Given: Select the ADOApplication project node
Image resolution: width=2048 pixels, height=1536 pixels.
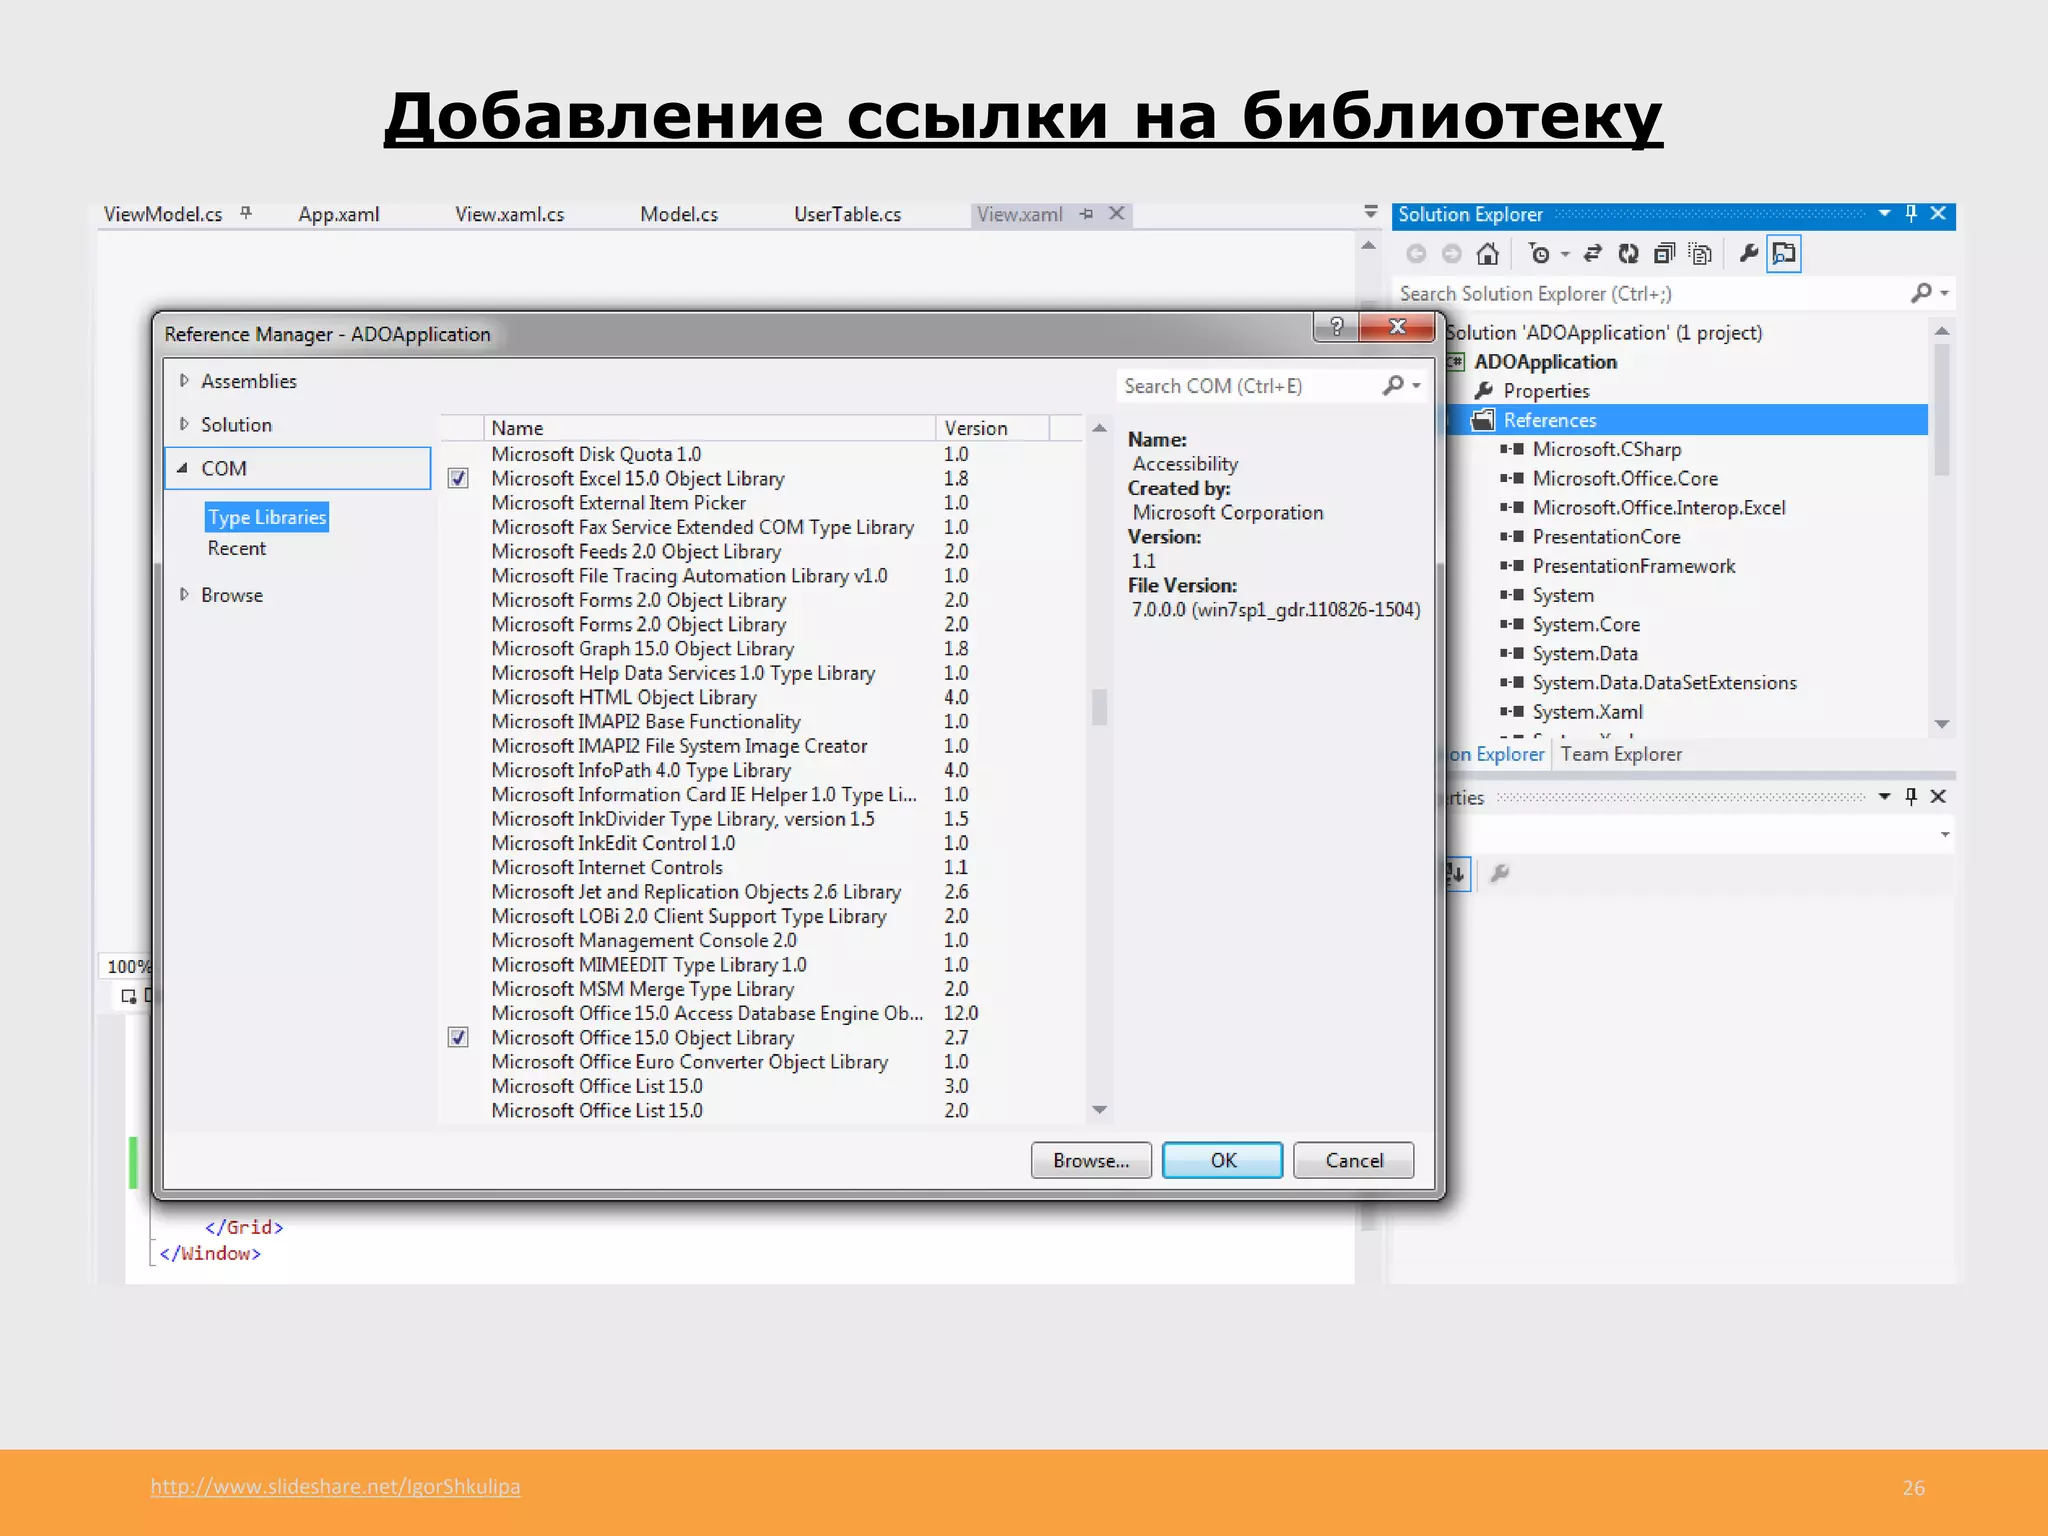Looking at the screenshot, I should pos(1545,362).
